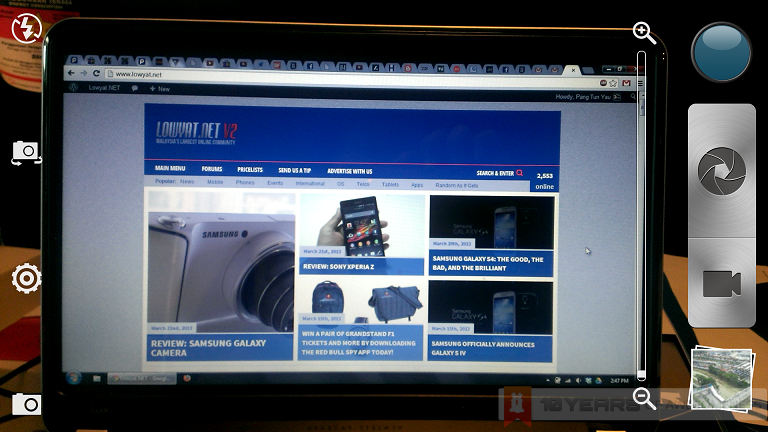
Task: Open the MAIN MENU nav item
Action: click(x=170, y=168)
